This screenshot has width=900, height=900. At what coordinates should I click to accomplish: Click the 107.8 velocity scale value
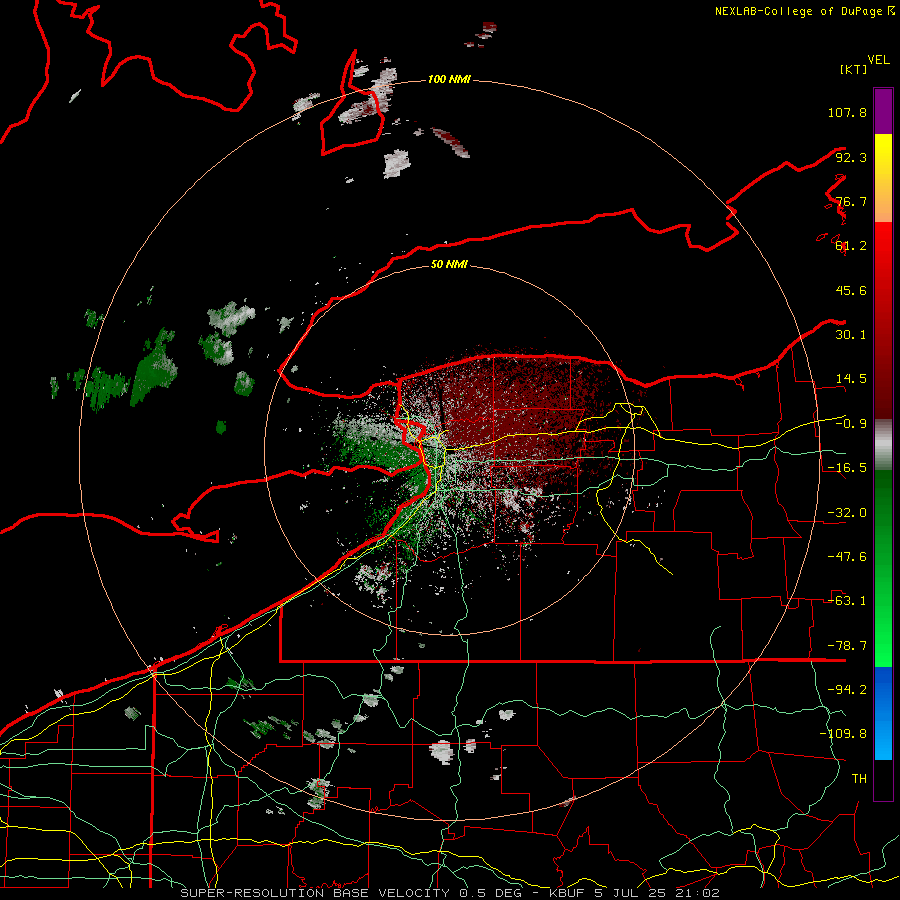(847, 112)
